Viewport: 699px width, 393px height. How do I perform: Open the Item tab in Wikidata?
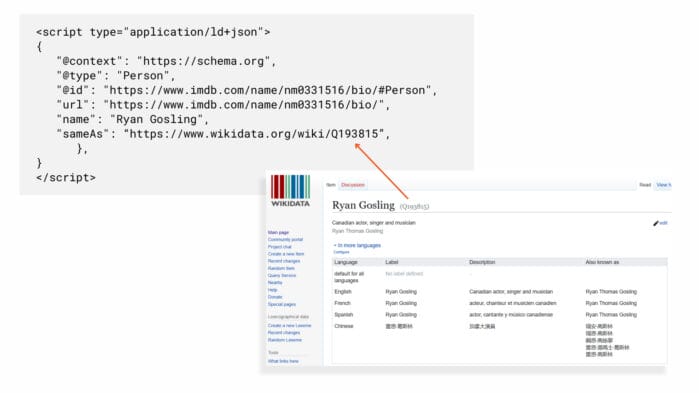tap(331, 185)
